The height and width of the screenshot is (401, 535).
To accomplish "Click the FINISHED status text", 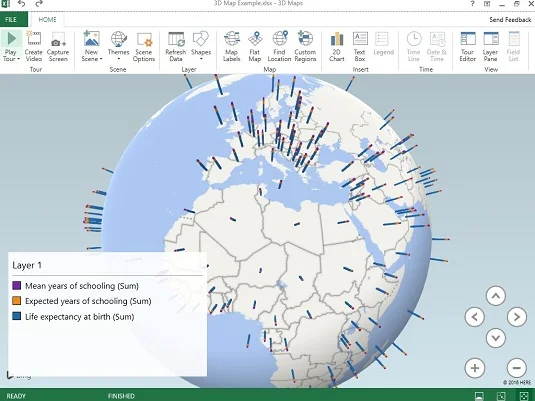I will [x=121, y=396].
